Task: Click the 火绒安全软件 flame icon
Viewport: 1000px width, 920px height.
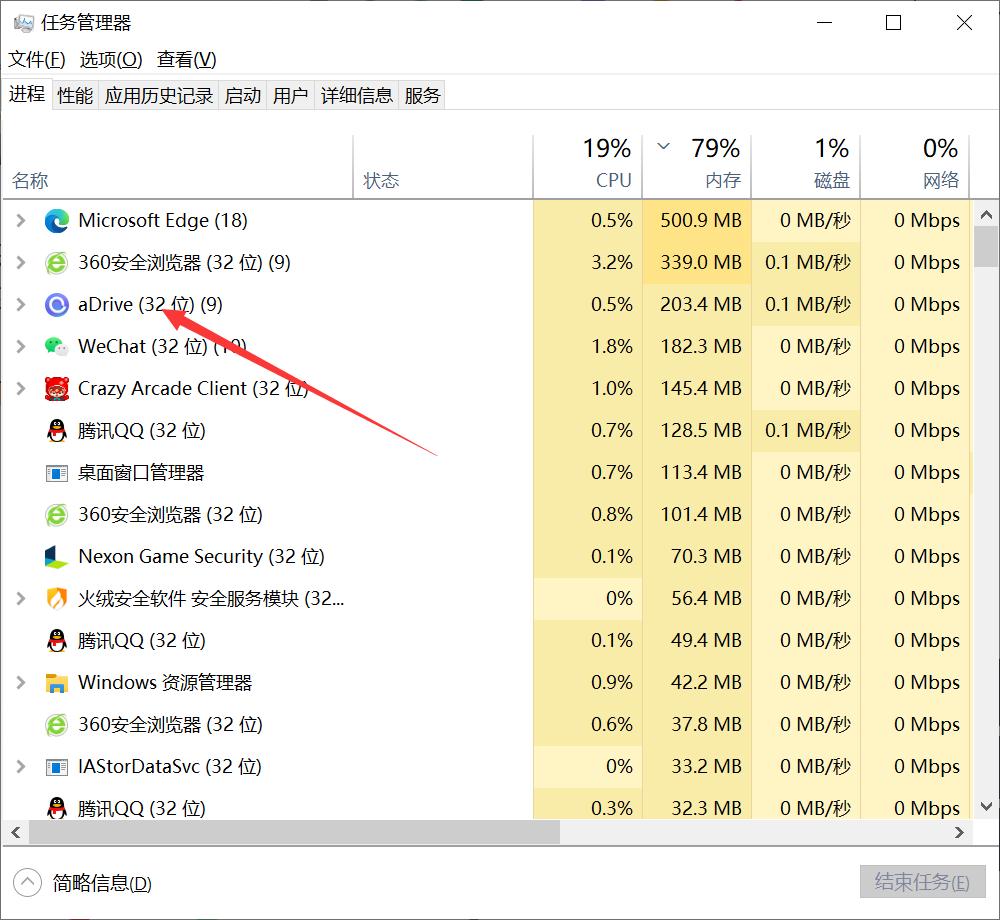Action: tap(56, 598)
